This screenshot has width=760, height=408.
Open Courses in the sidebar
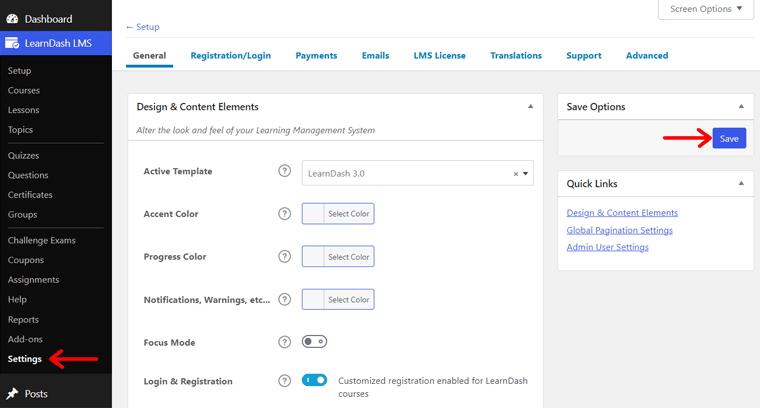coord(24,91)
